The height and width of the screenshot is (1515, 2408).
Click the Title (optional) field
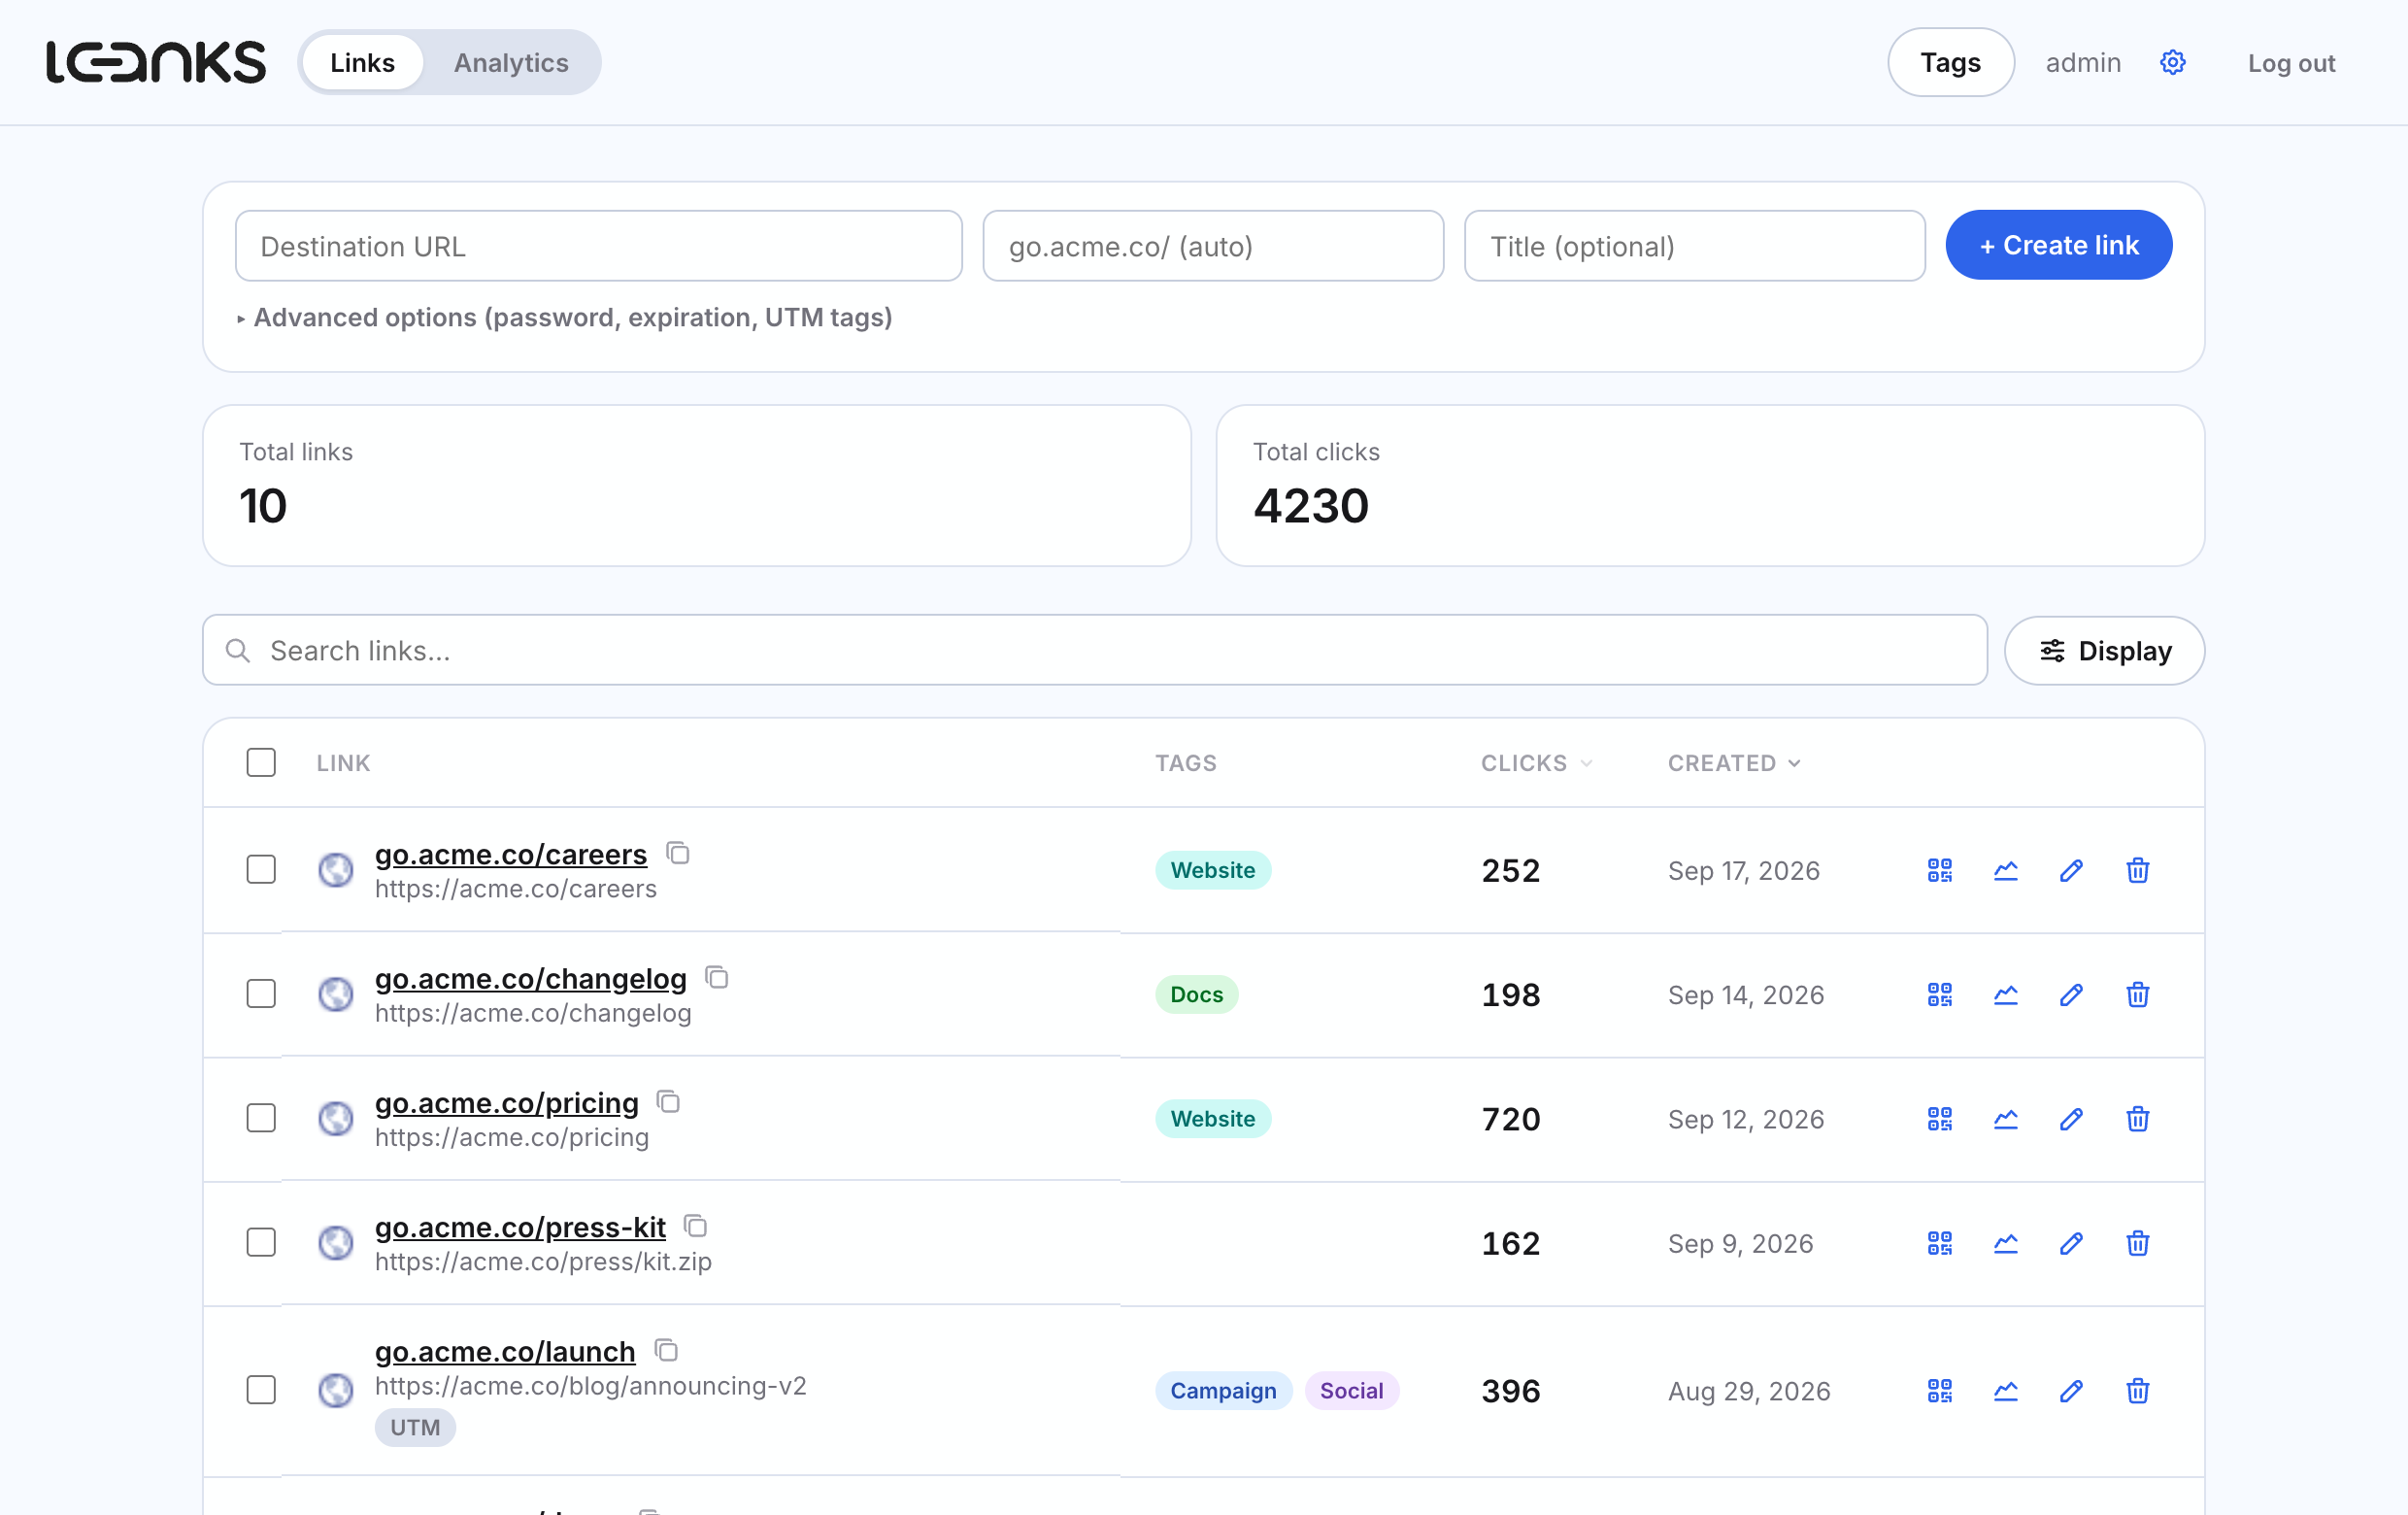click(x=1694, y=246)
